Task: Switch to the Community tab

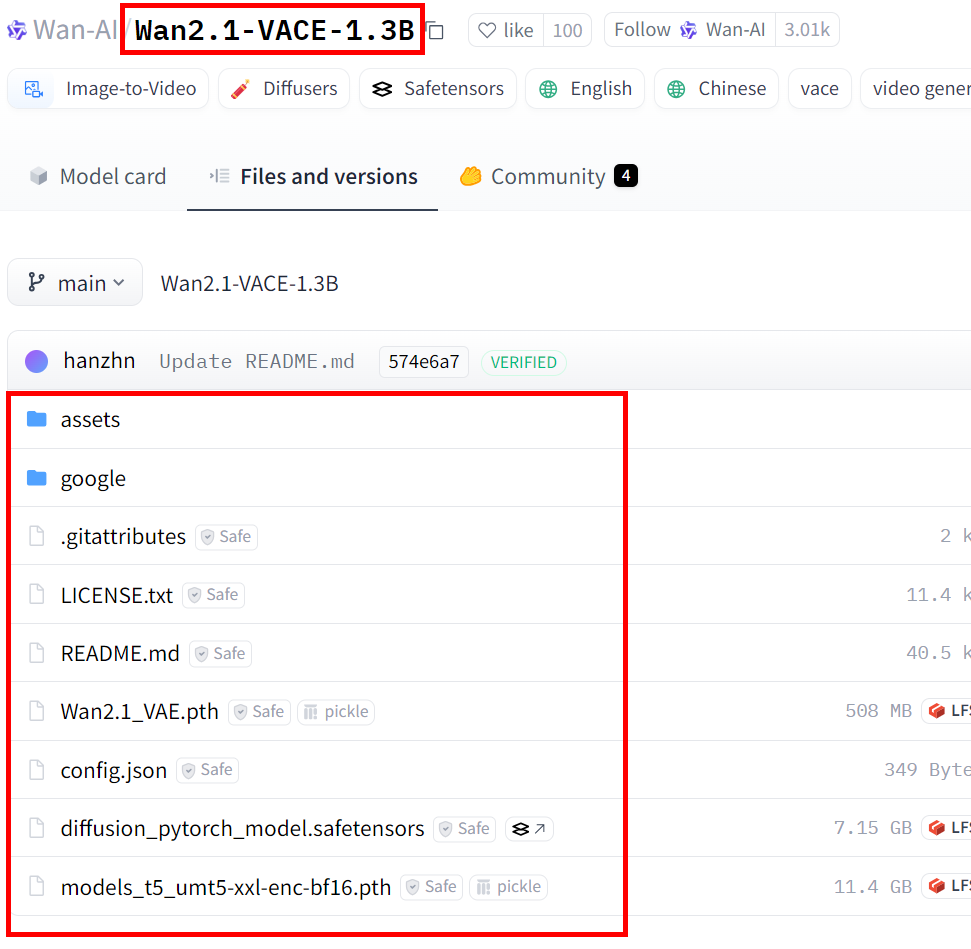Action: 549,177
